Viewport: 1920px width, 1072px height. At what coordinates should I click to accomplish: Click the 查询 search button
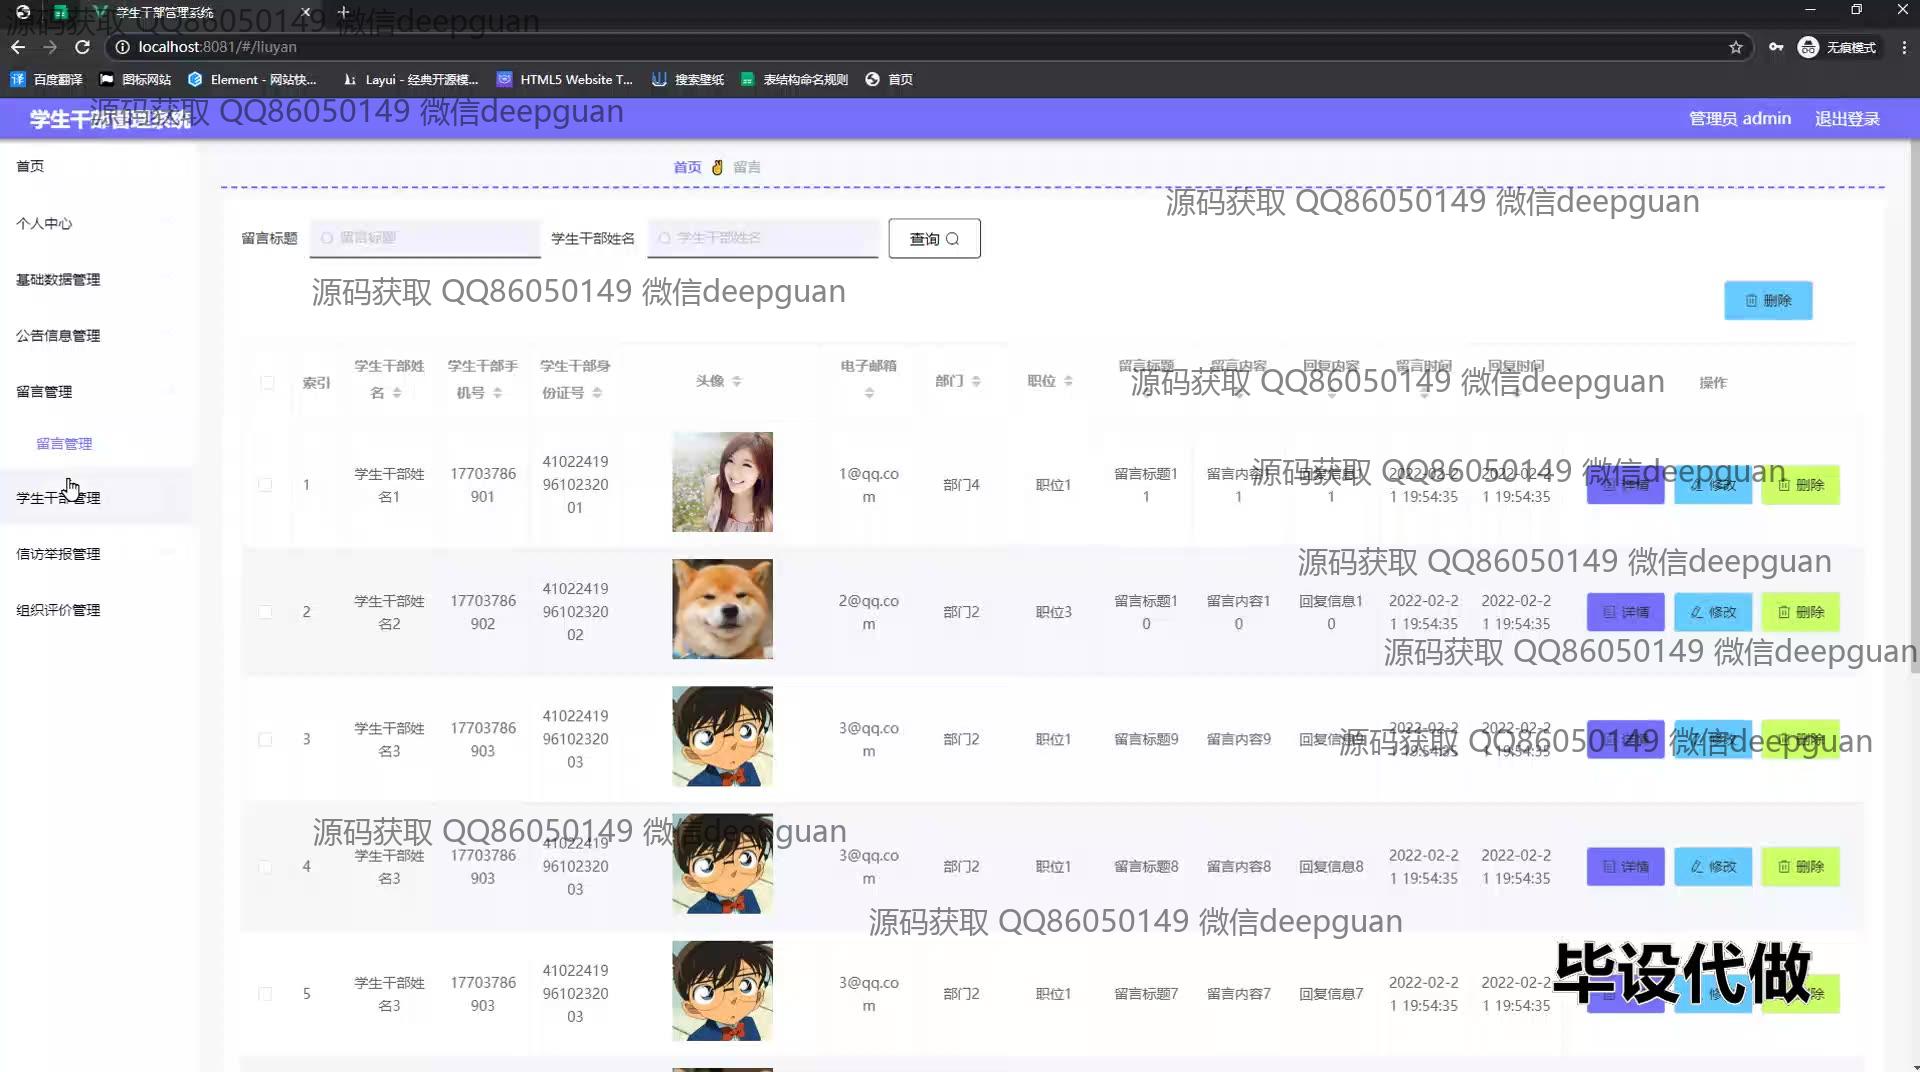[x=934, y=239]
